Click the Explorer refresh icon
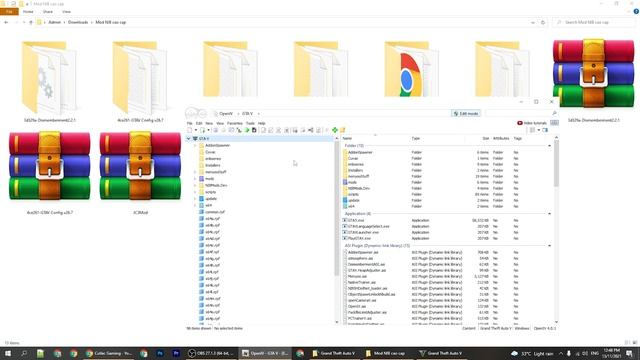This screenshot has width=640, height=360. click(543, 22)
